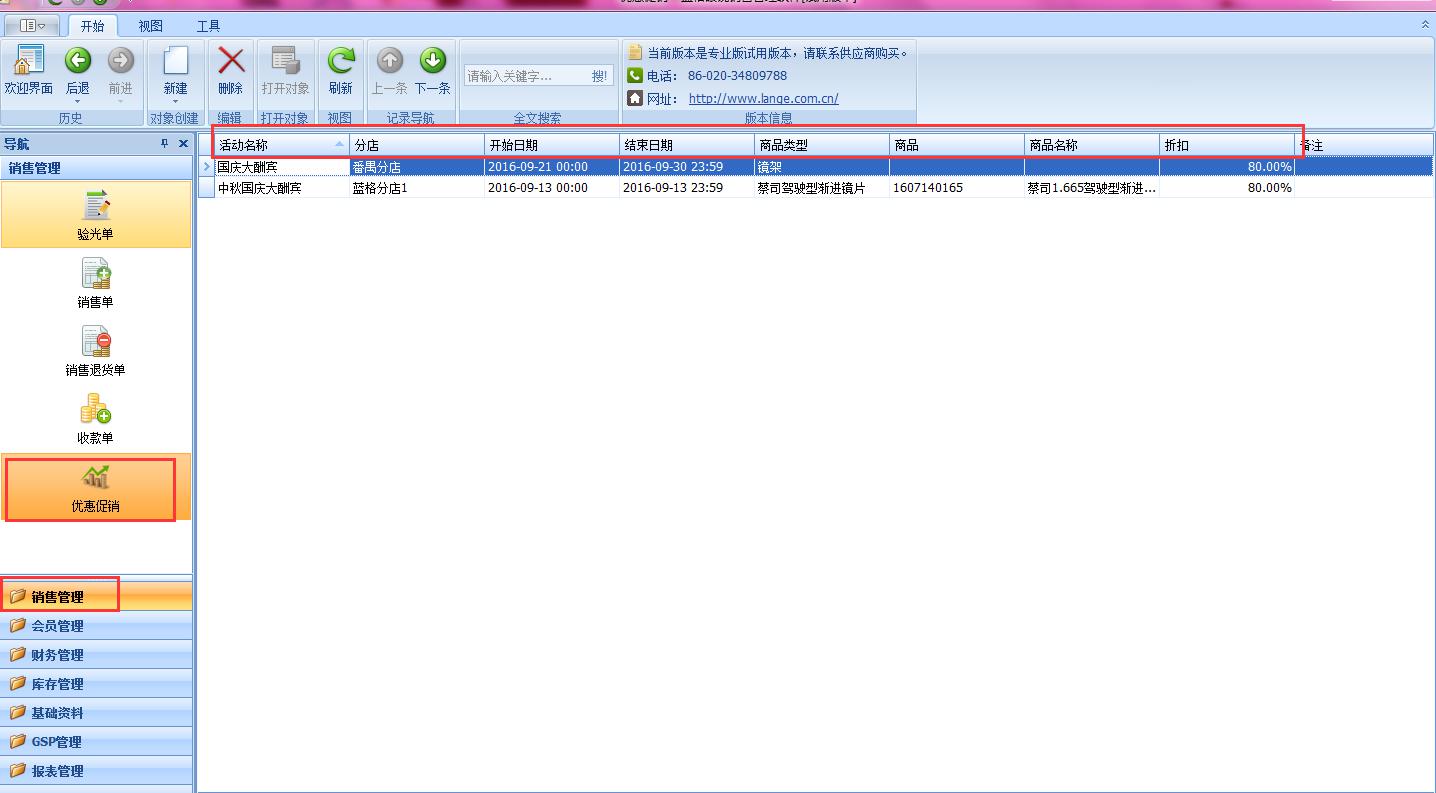The height and width of the screenshot is (793, 1436).
Task: Collapse the ribbon with top-right chevron
Action: [1425, 25]
